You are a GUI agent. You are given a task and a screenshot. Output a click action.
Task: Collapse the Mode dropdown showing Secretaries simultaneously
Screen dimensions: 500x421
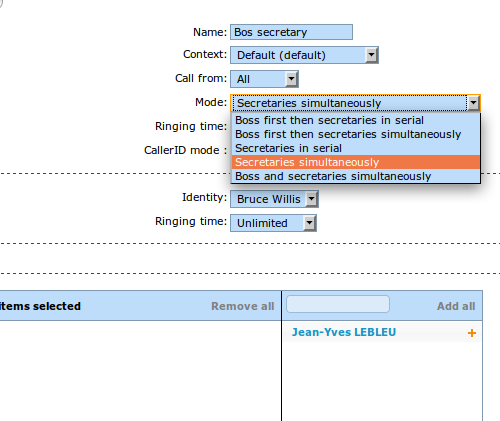point(356,103)
